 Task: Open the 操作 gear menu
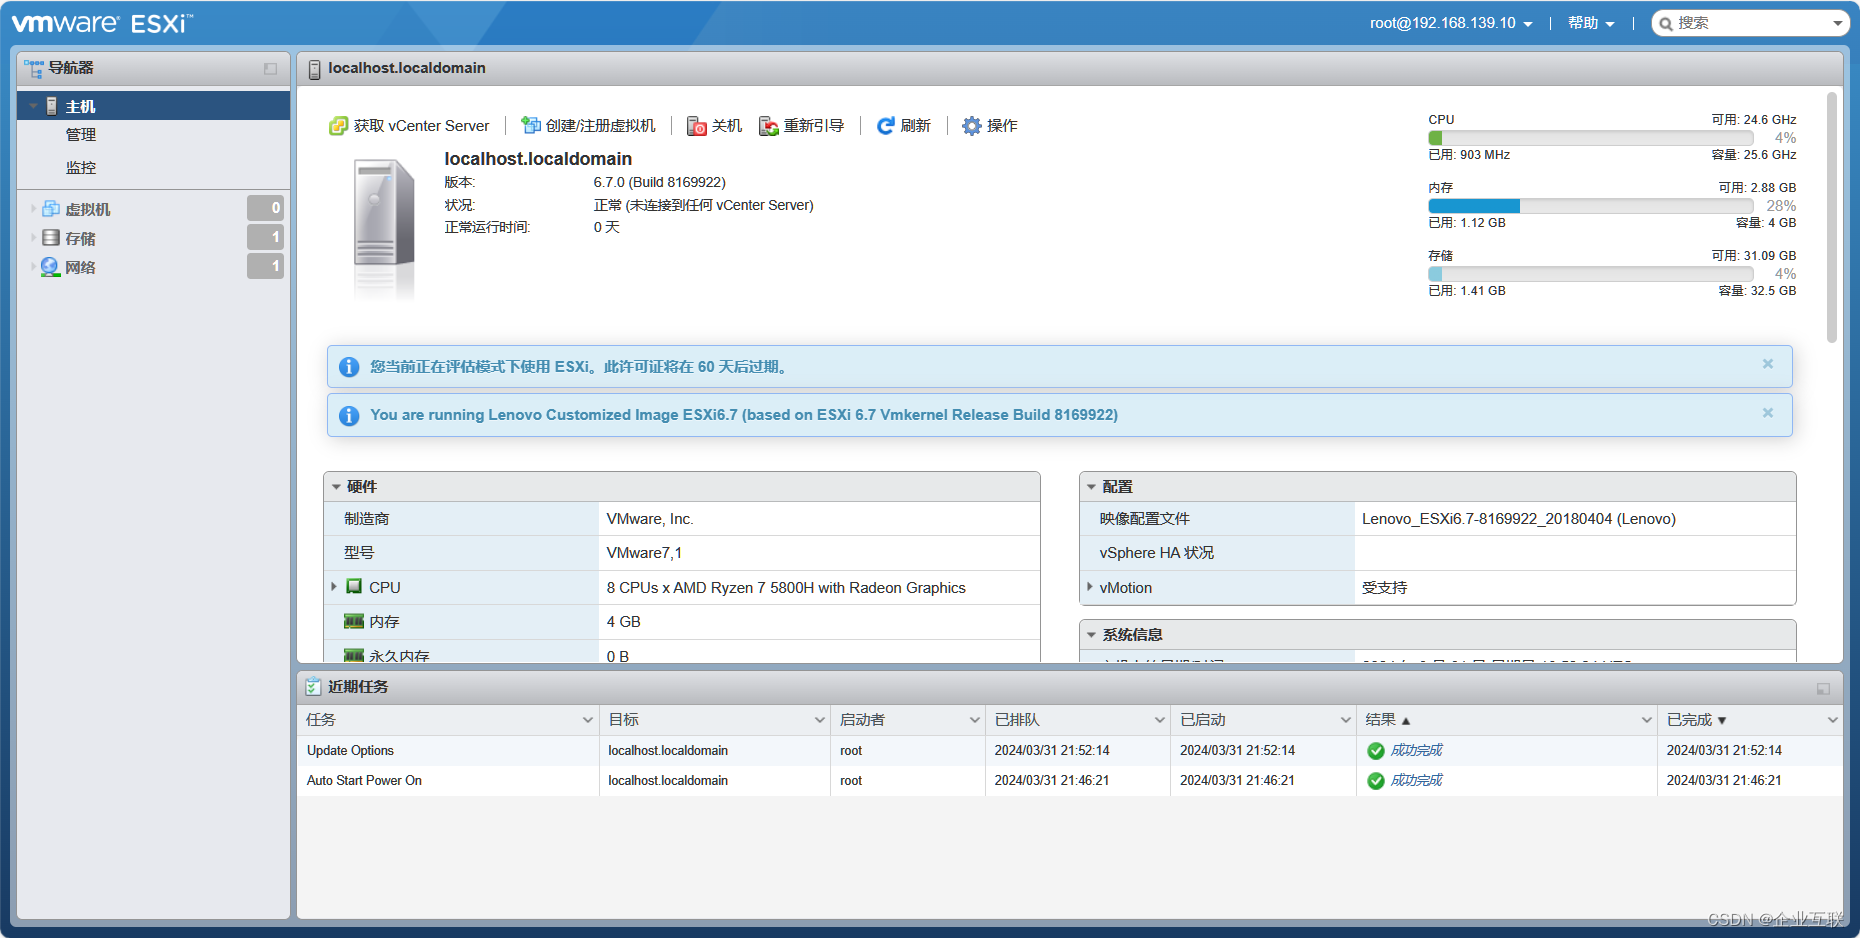971,125
